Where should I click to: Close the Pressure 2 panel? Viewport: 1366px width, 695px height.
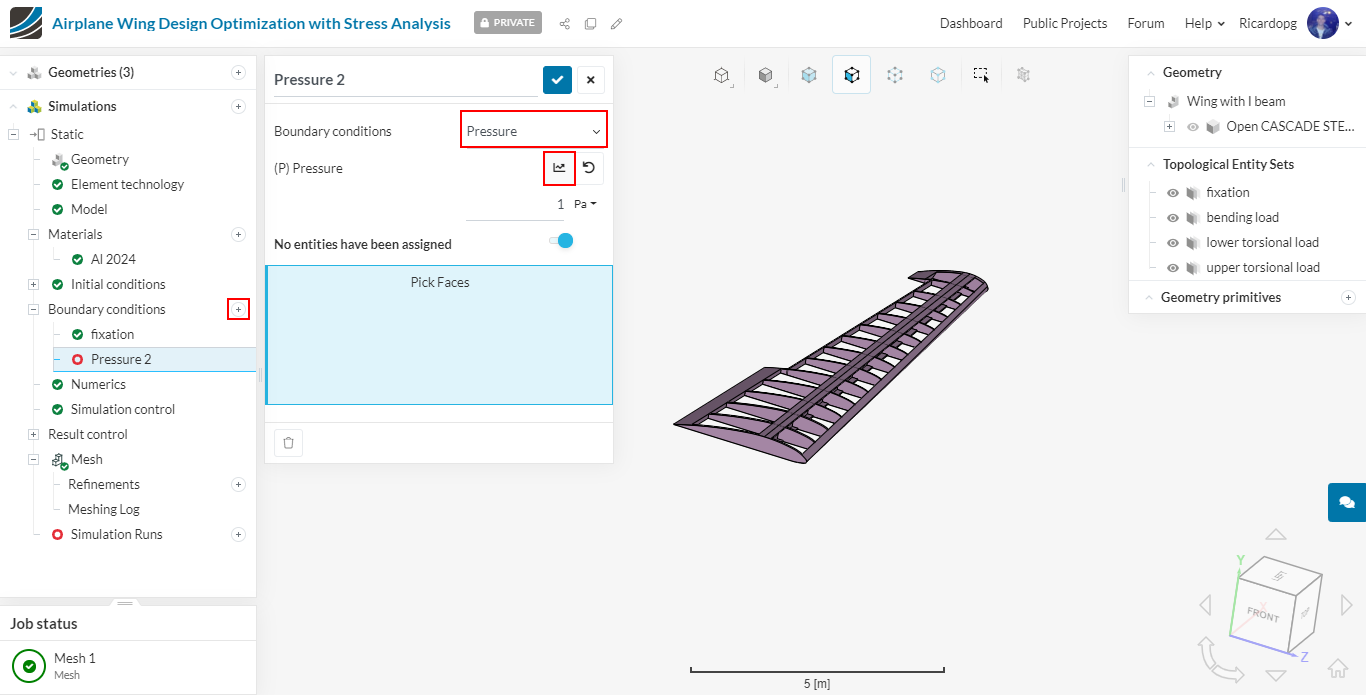tap(590, 80)
